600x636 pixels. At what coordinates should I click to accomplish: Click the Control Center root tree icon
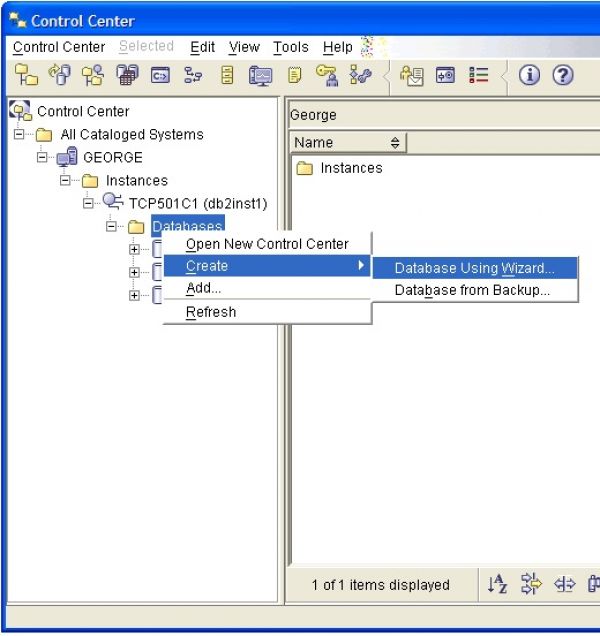tap(20, 111)
